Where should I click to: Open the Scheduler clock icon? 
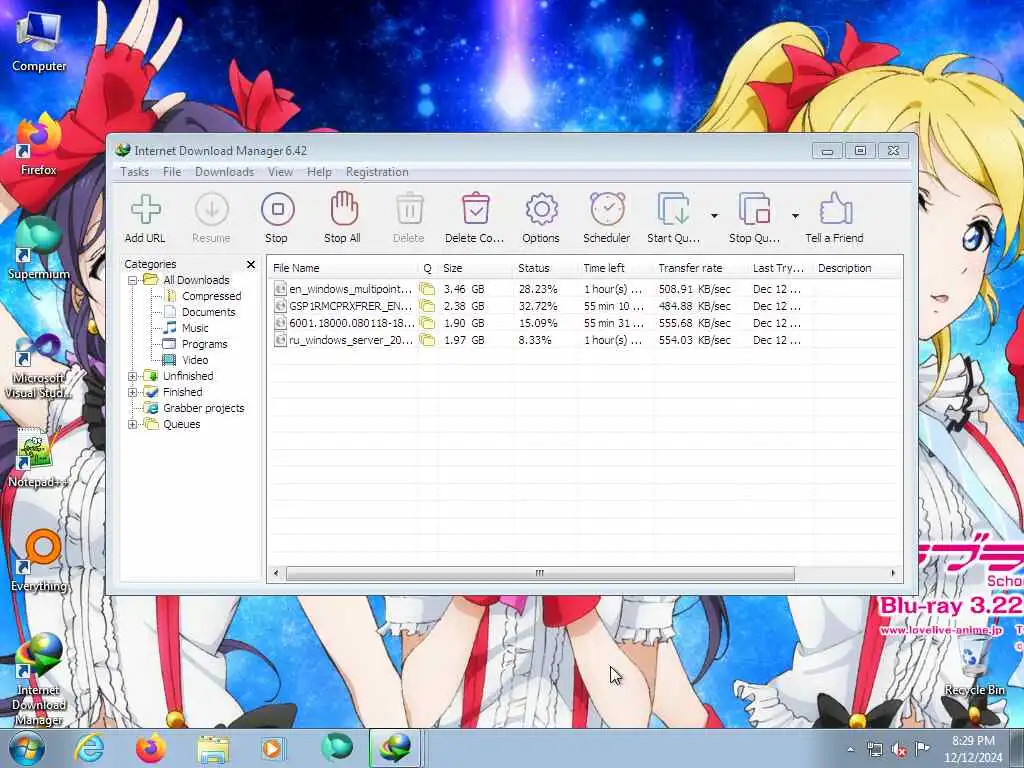[x=607, y=218]
